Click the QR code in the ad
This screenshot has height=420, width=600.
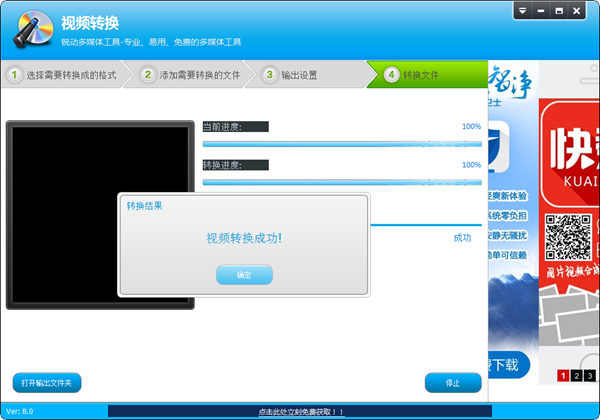click(x=568, y=237)
